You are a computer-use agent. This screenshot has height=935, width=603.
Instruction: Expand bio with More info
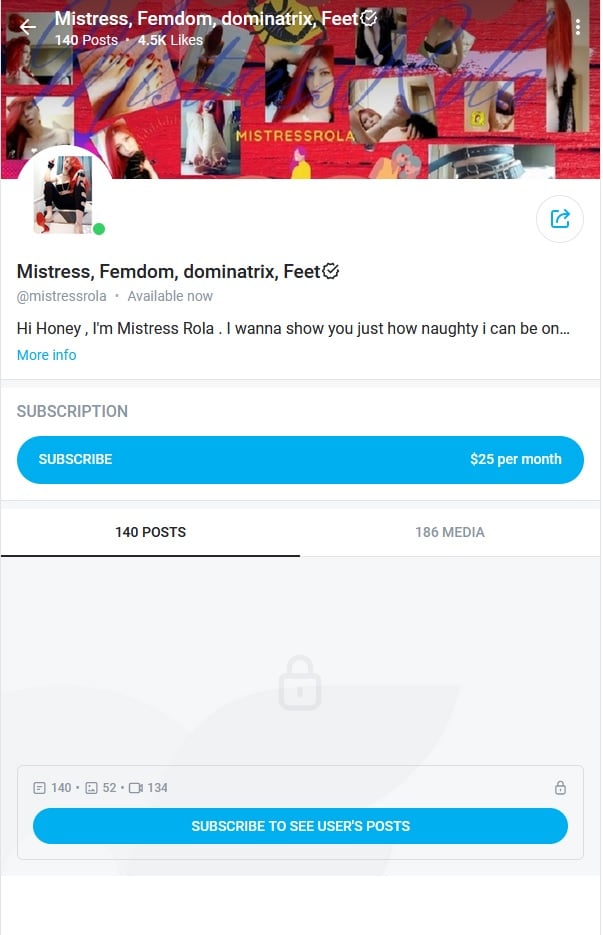(46, 355)
